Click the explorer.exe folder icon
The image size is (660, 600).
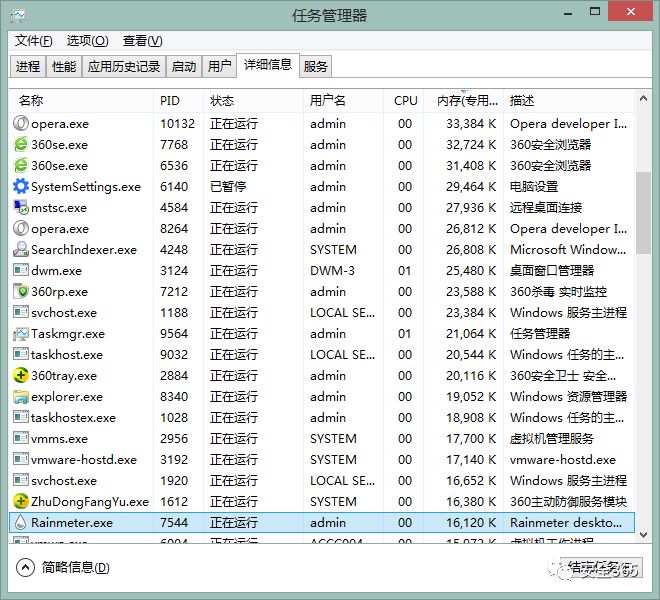pos(21,396)
